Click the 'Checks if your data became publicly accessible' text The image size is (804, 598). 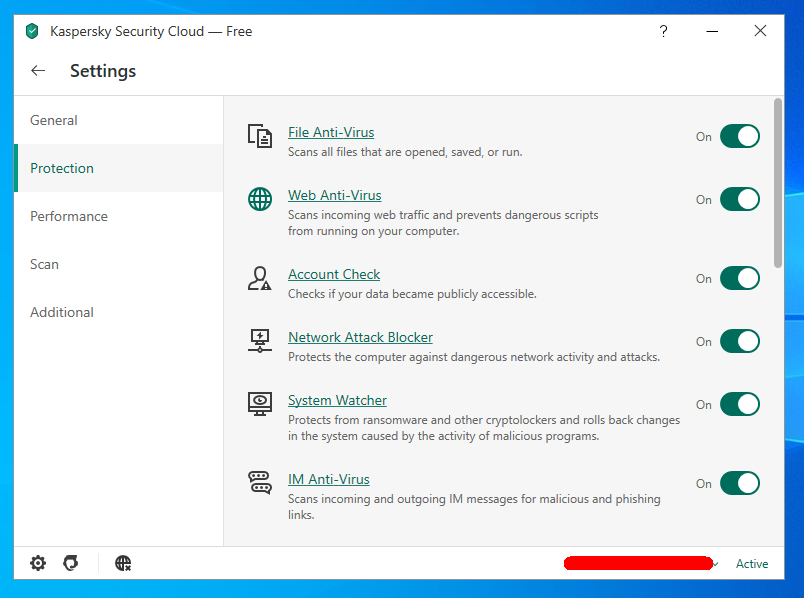[412, 294]
